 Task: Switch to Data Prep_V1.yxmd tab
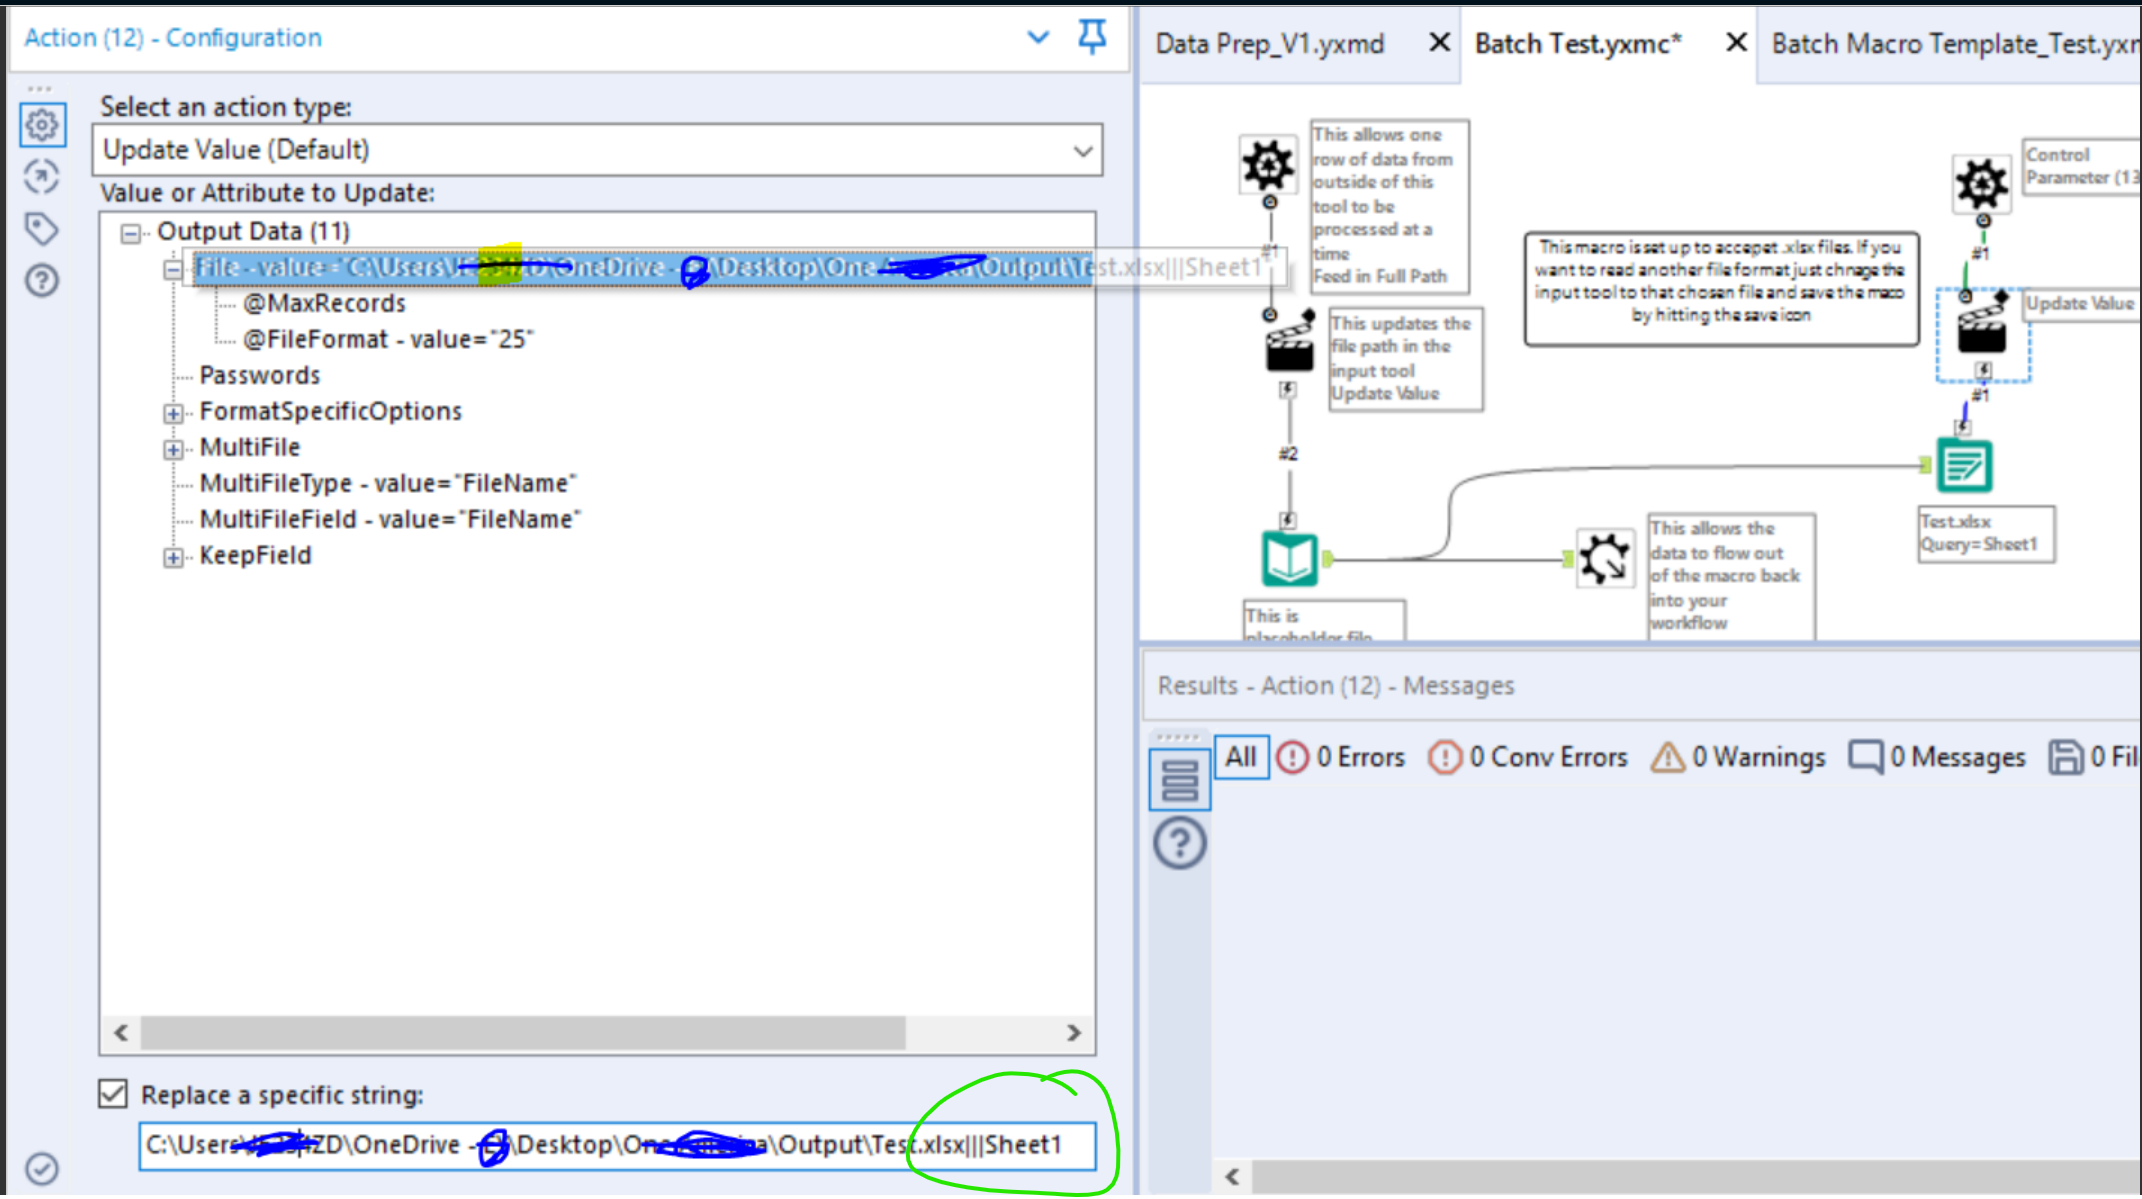pyautogui.click(x=1270, y=44)
